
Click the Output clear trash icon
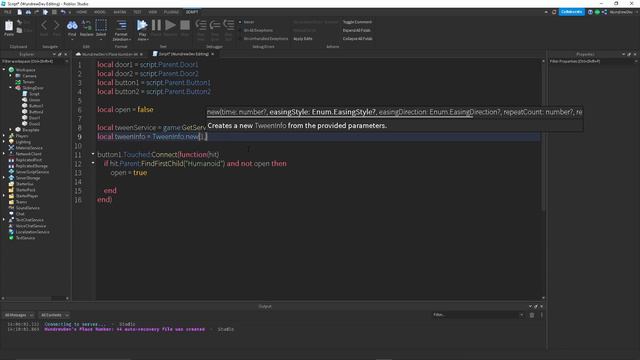tap(532, 315)
